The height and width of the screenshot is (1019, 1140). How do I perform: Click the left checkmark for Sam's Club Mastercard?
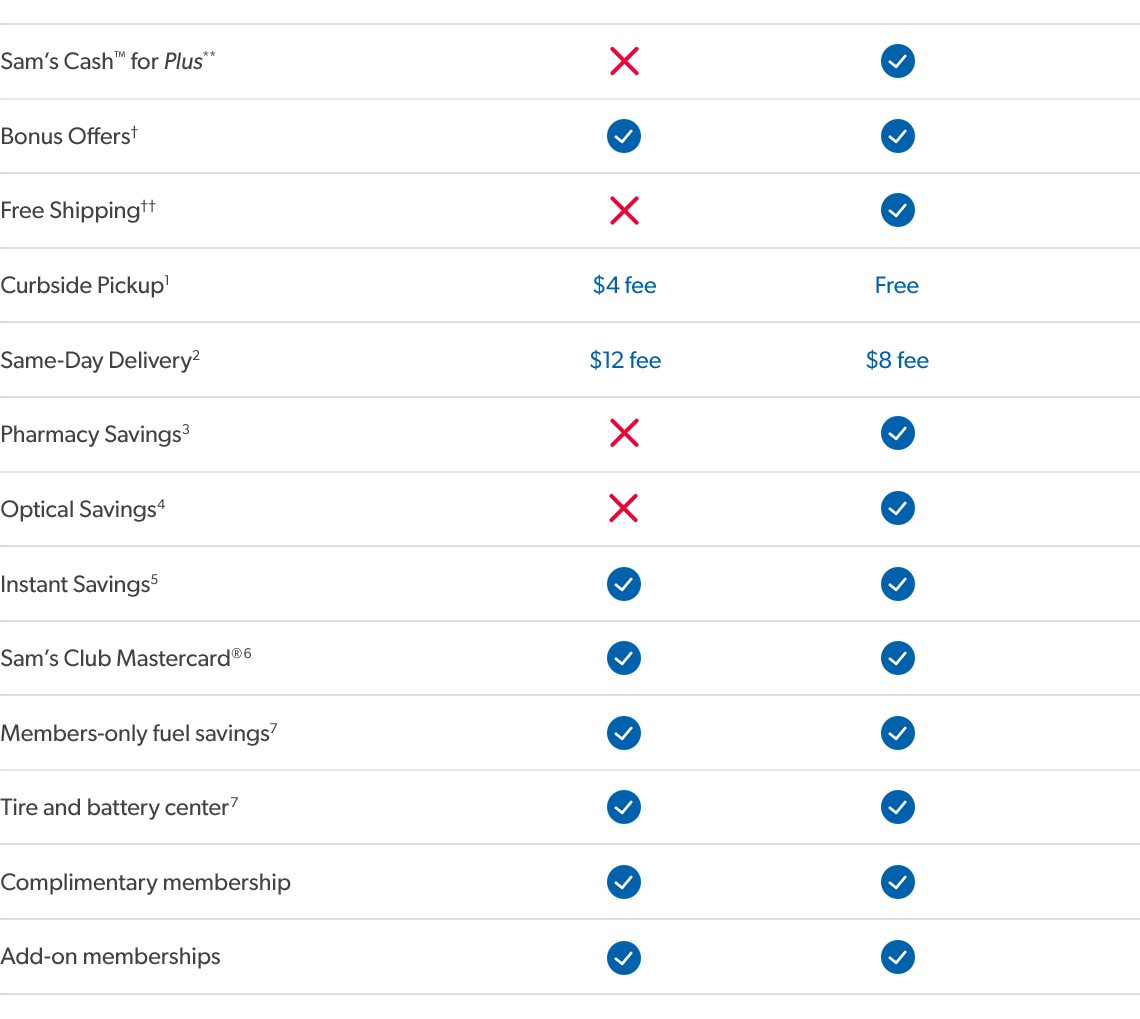[x=624, y=658]
